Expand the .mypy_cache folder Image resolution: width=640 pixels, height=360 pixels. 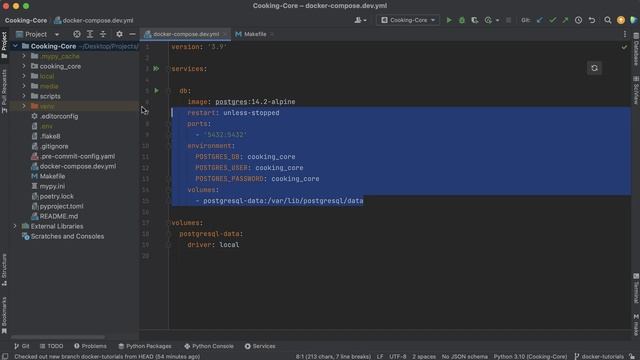pos(24,56)
